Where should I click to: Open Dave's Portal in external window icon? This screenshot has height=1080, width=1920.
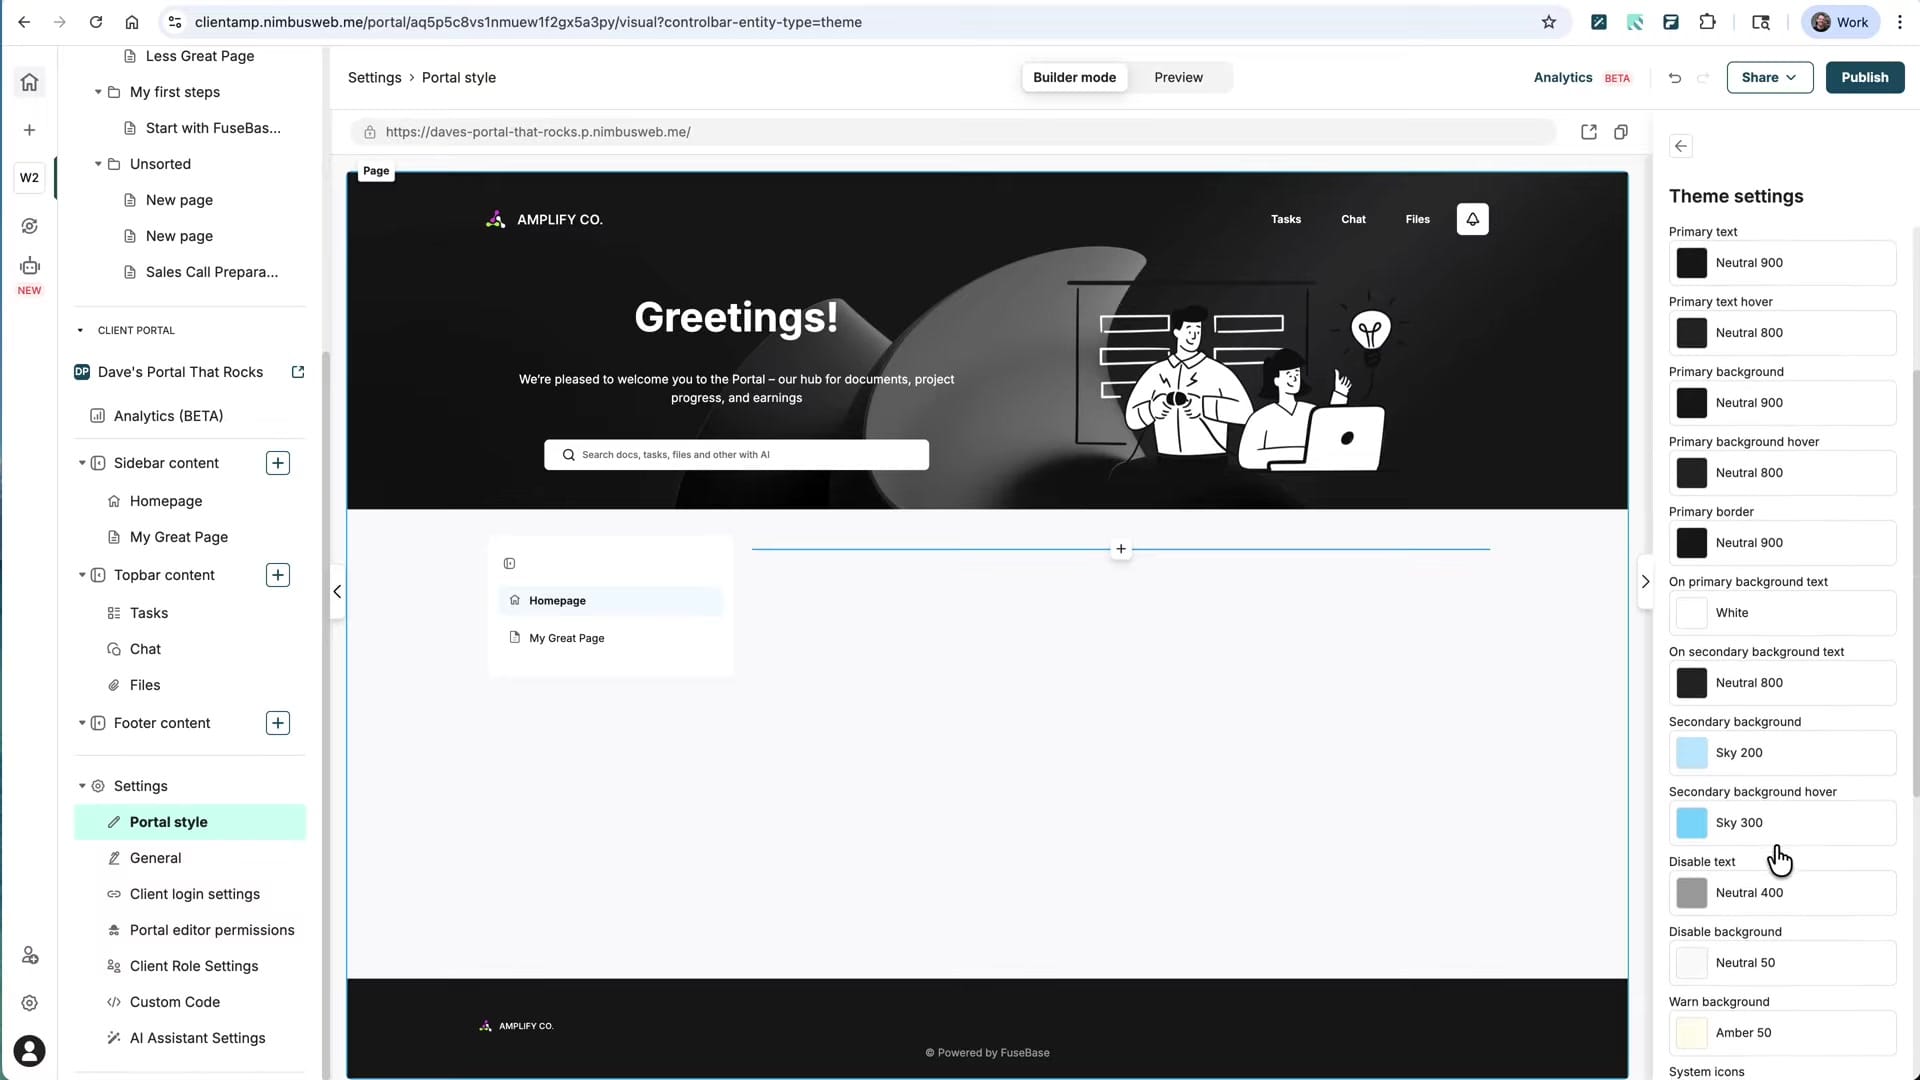[297, 372]
